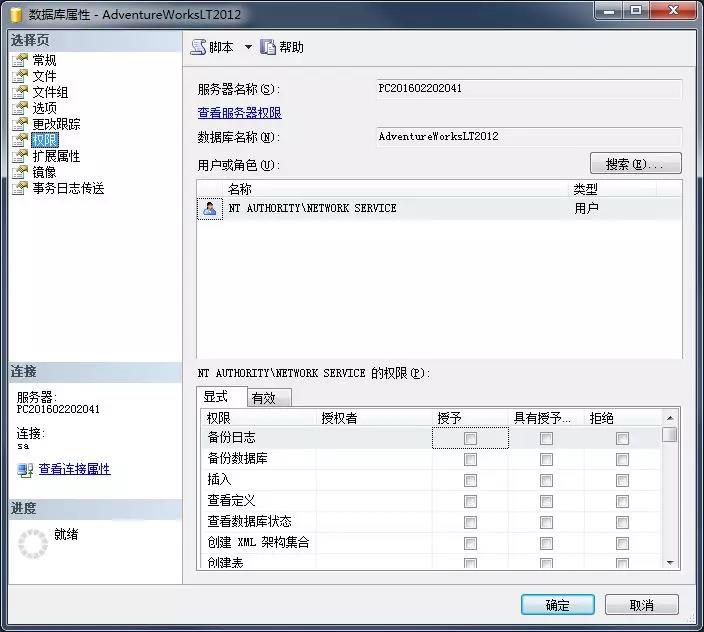Click permissions list scroll down arrow

(670, 562)
